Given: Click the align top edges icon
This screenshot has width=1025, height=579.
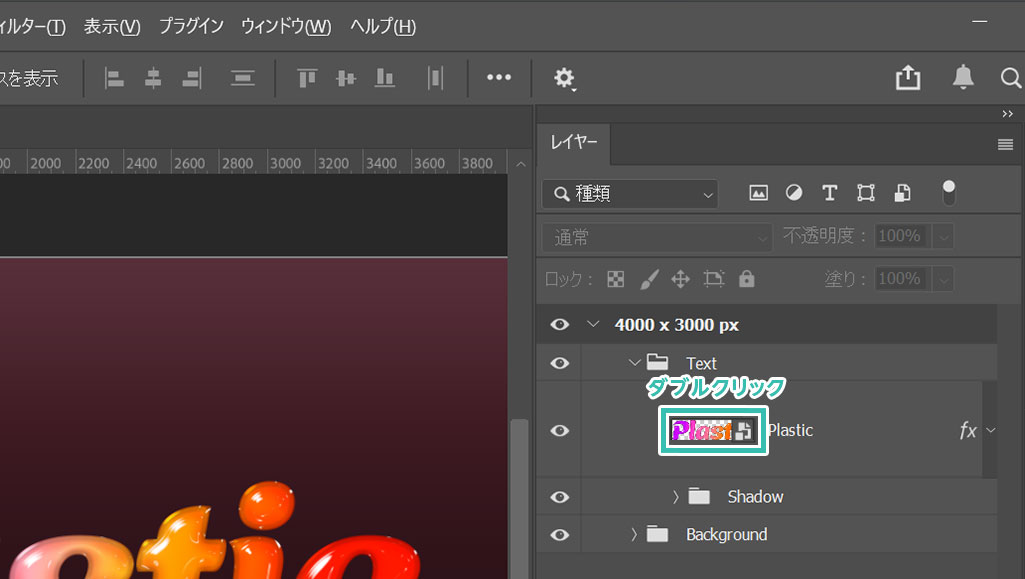Looking at the screenshot, I should pos(307,78).
